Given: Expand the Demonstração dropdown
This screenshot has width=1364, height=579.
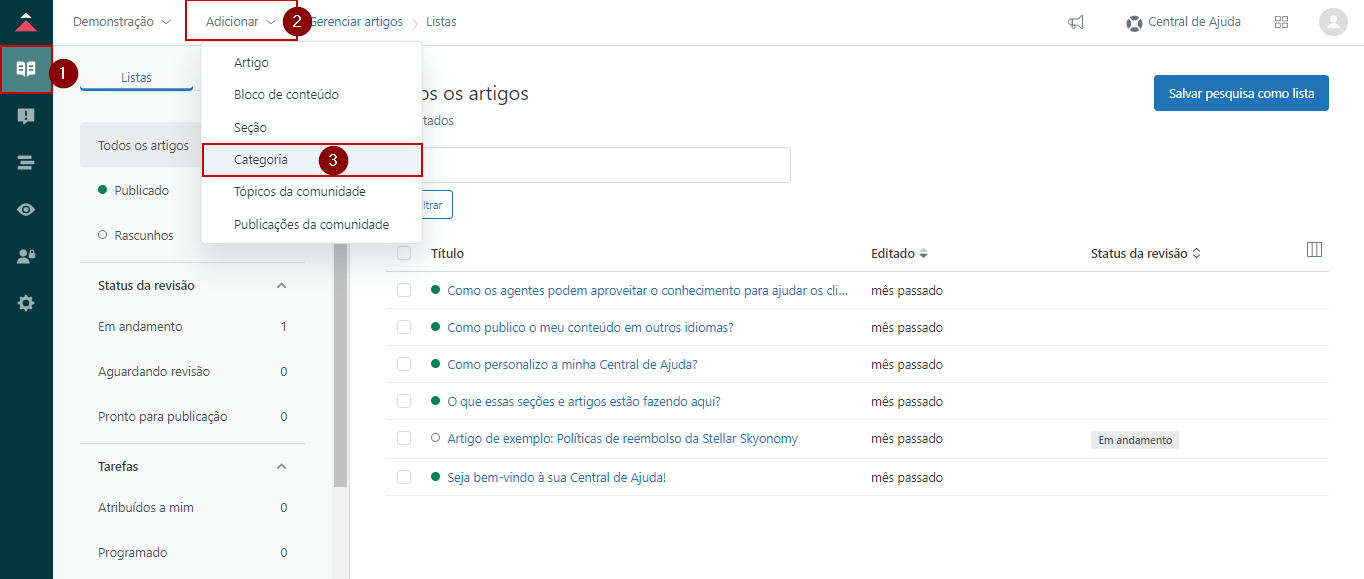Looking at the screenshot, I should tap(121, 22).
